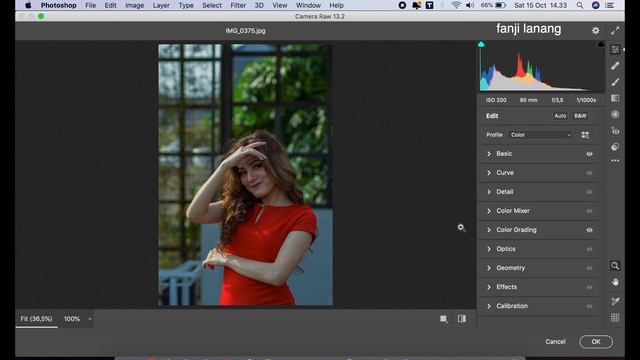Expand the Optics panel
The height and width of the screenshot is (360, 640).
tap(489, 249)
